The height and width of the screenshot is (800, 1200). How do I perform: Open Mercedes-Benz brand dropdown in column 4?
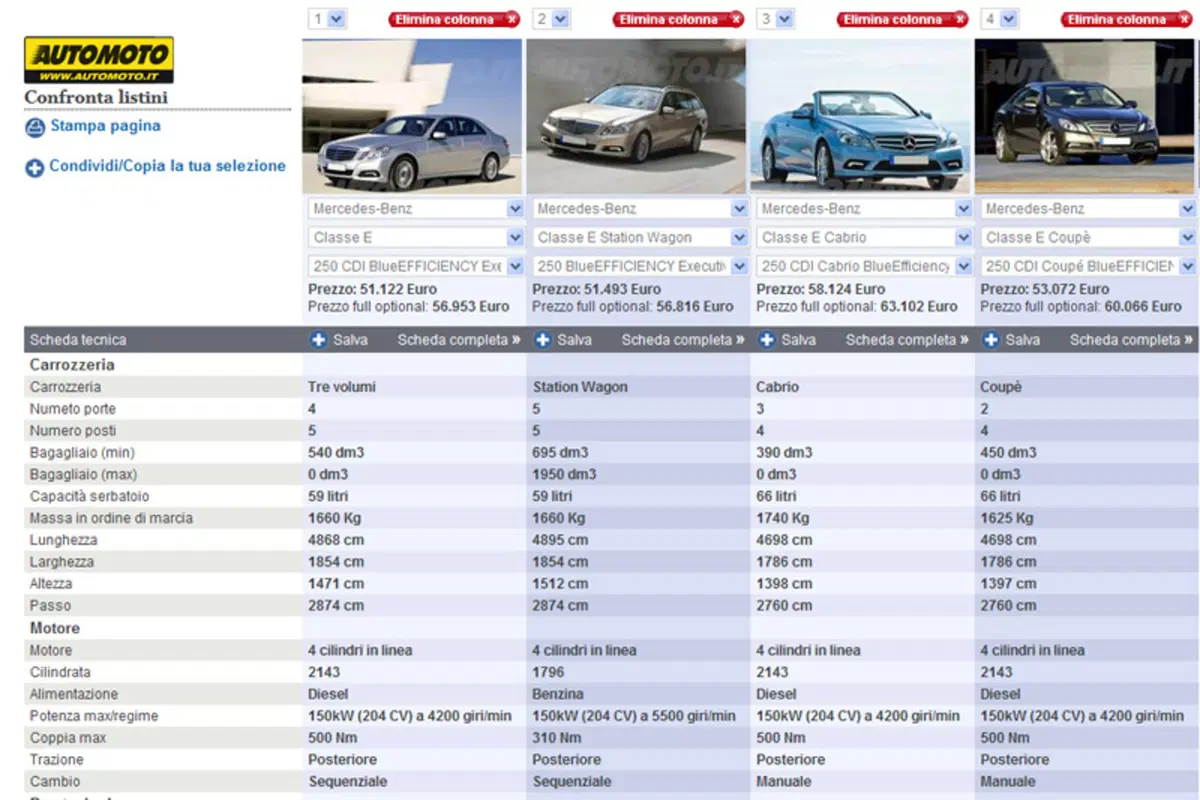(x=1088, y=209)
